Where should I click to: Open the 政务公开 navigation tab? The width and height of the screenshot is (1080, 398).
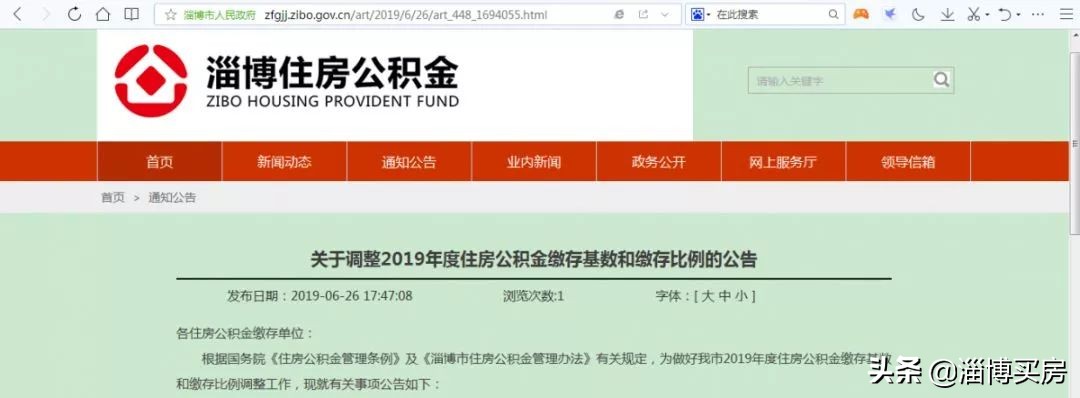click(x=658, y=162)
